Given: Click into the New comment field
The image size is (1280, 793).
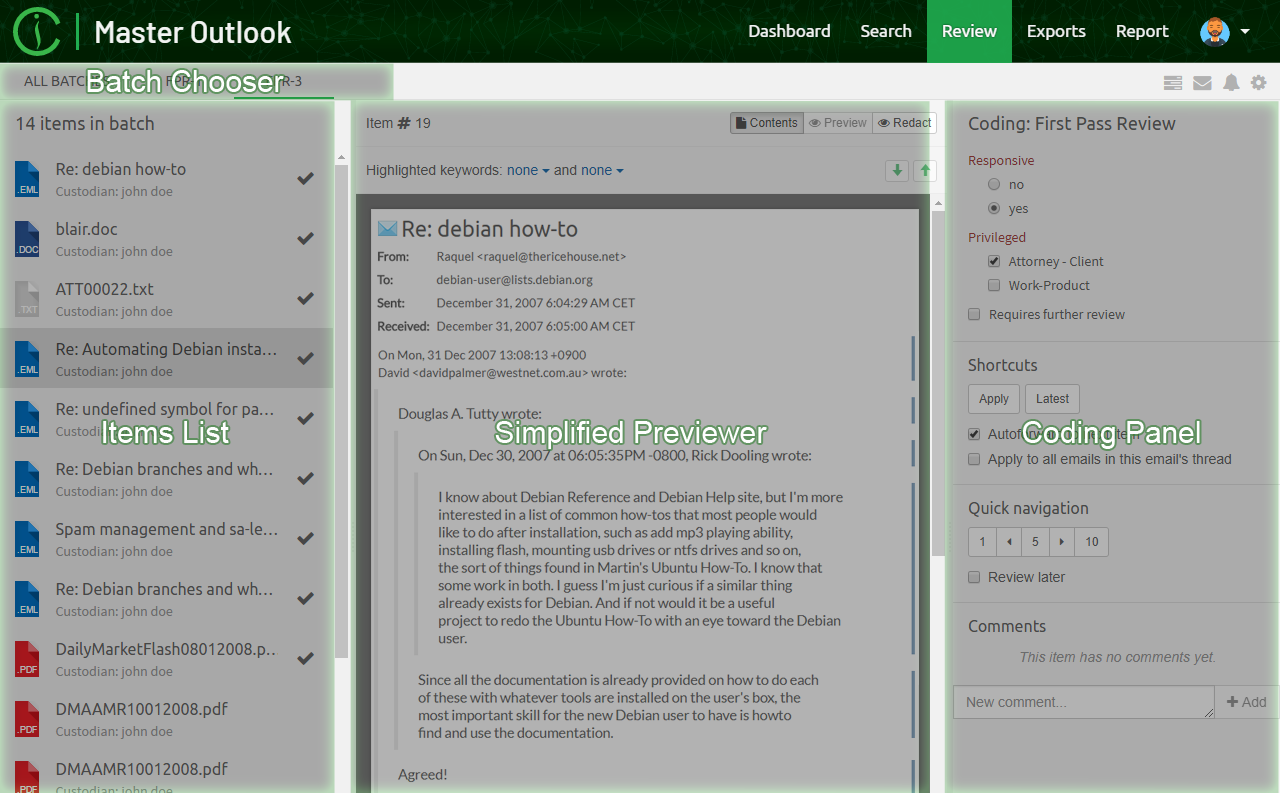Looking at the screenshot, I should coord(1082,702).
